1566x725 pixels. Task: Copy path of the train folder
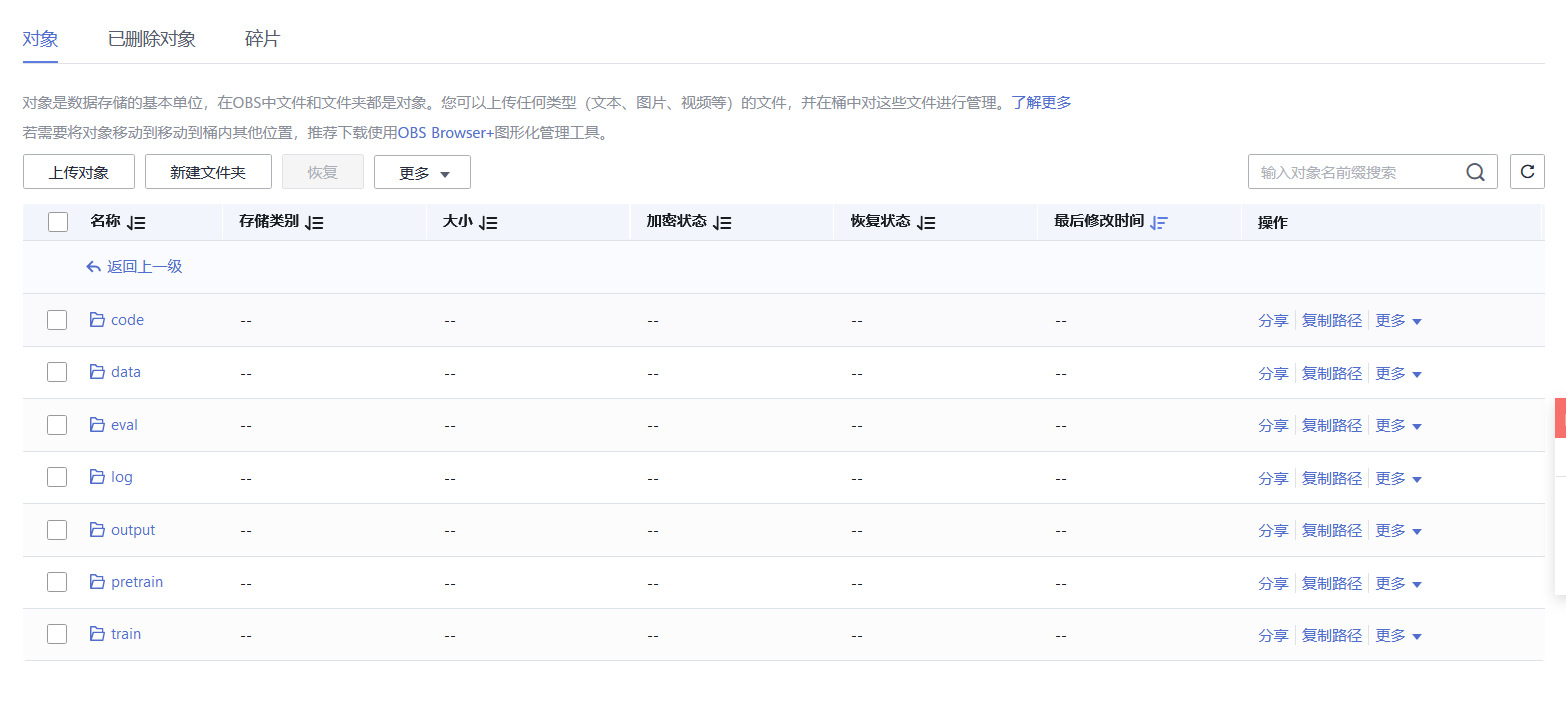[x=1332, y=635]
